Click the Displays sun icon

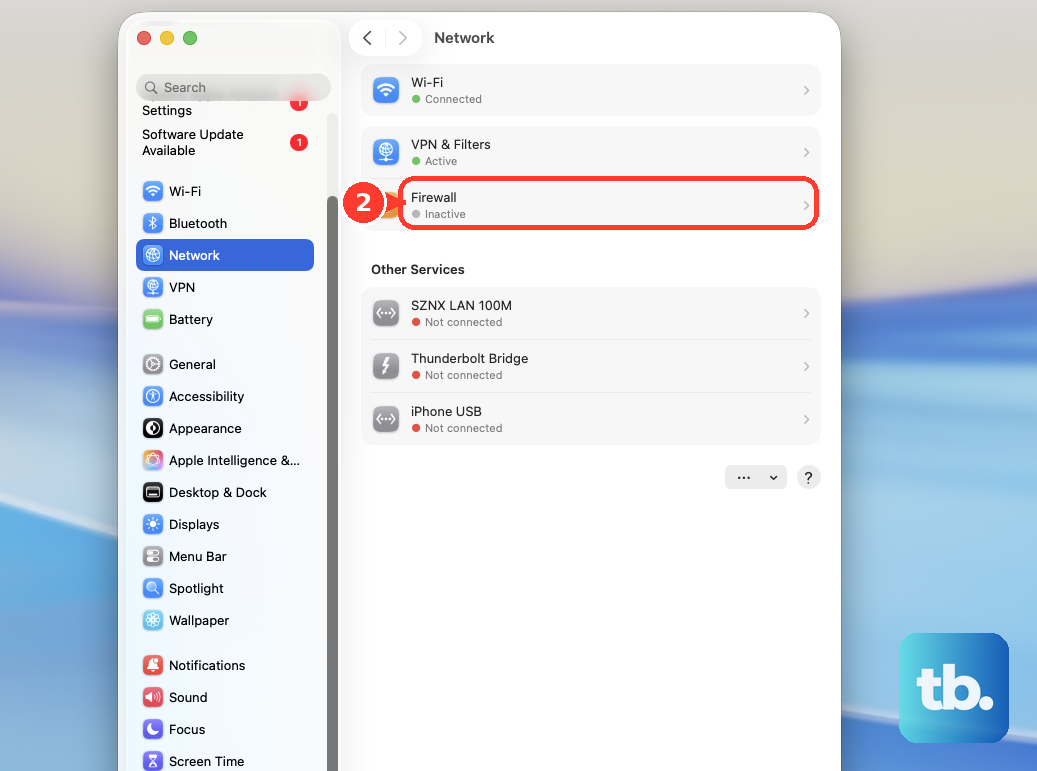[153, 524]
